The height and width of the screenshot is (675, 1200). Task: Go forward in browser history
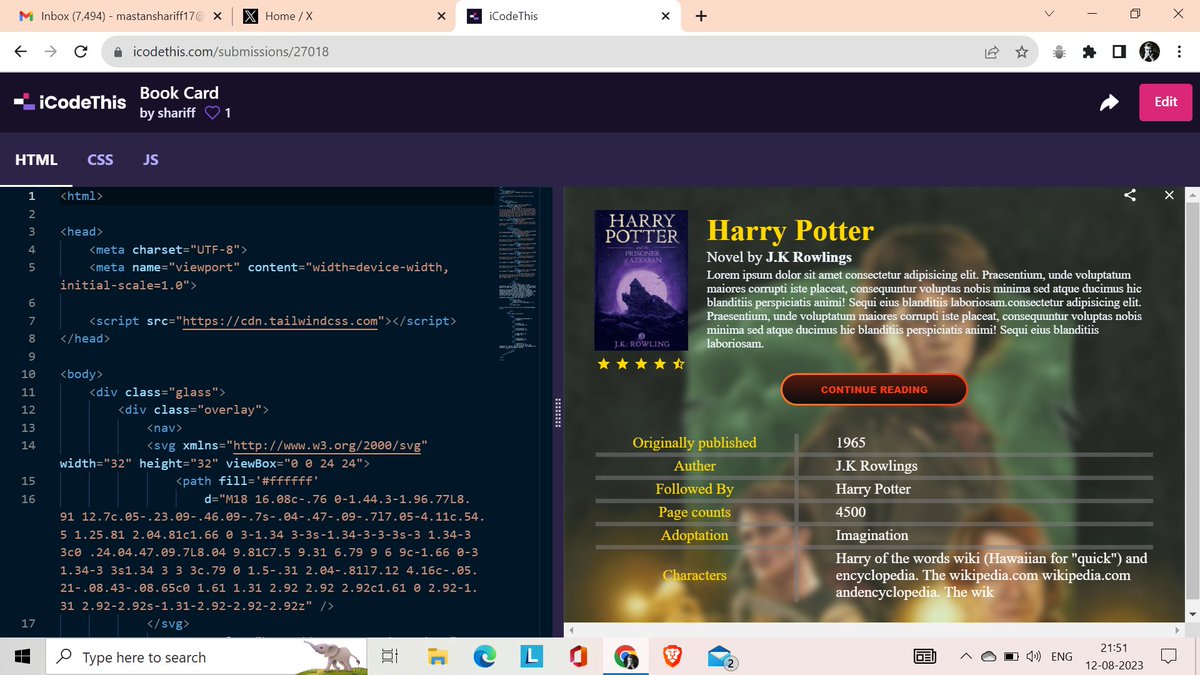(50, 52)
